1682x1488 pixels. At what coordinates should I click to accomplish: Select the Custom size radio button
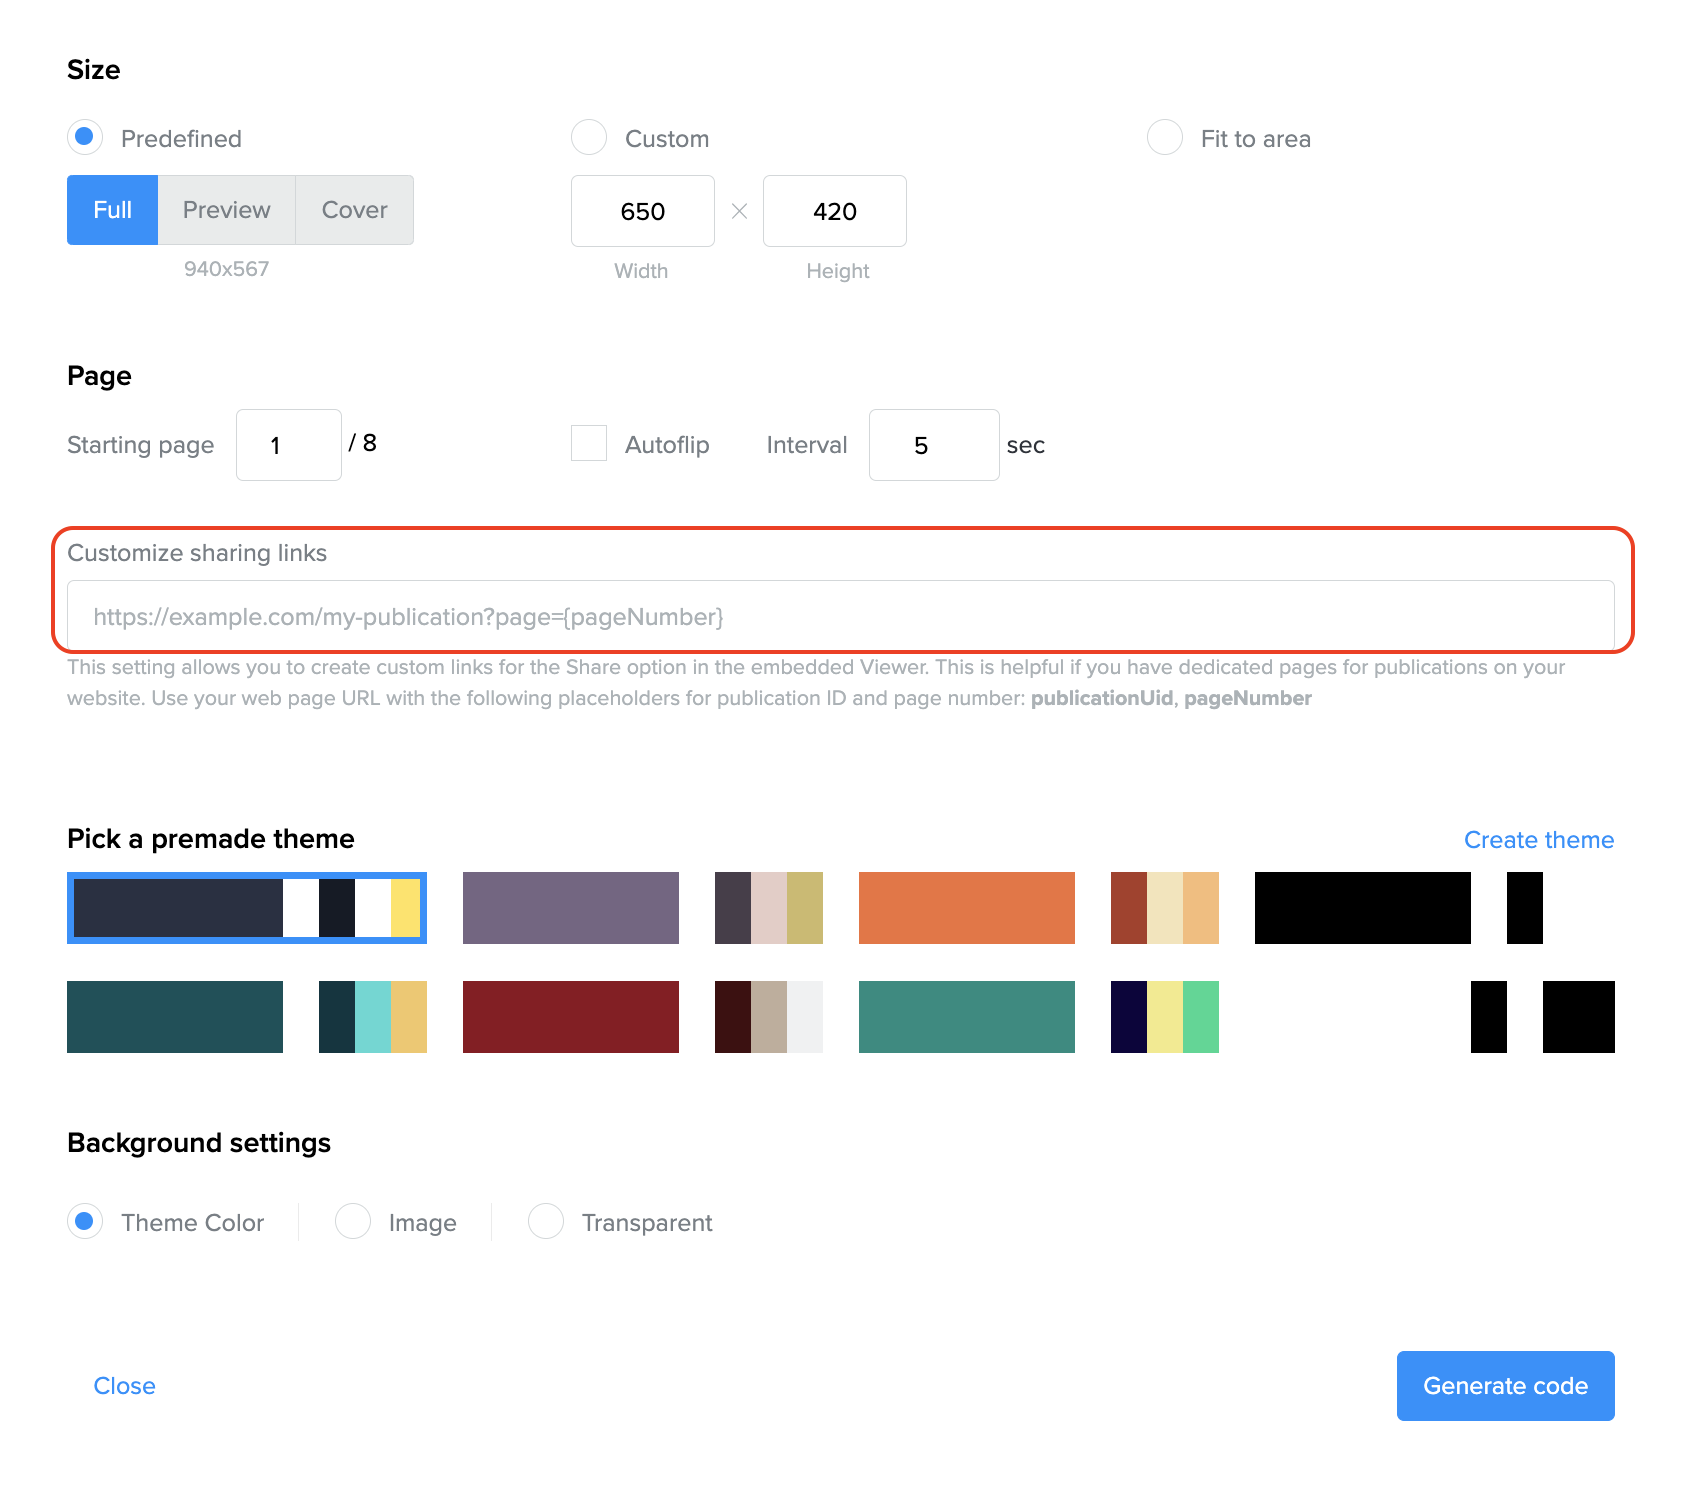[x=589, y=137]
